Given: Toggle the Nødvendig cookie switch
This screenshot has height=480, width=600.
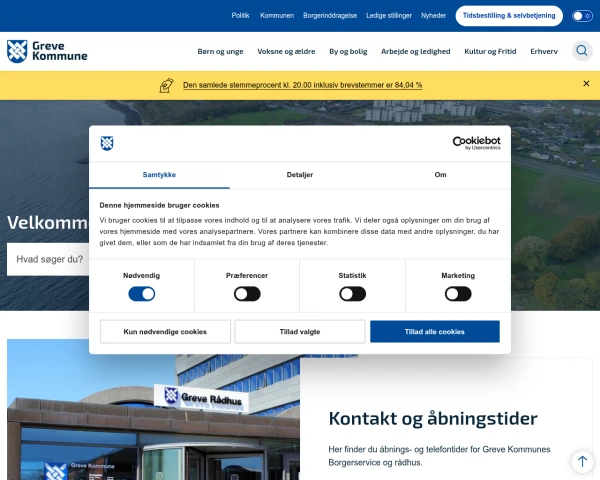Looking at the screenshot, I should pyautogui.click(x=142, y=294).
